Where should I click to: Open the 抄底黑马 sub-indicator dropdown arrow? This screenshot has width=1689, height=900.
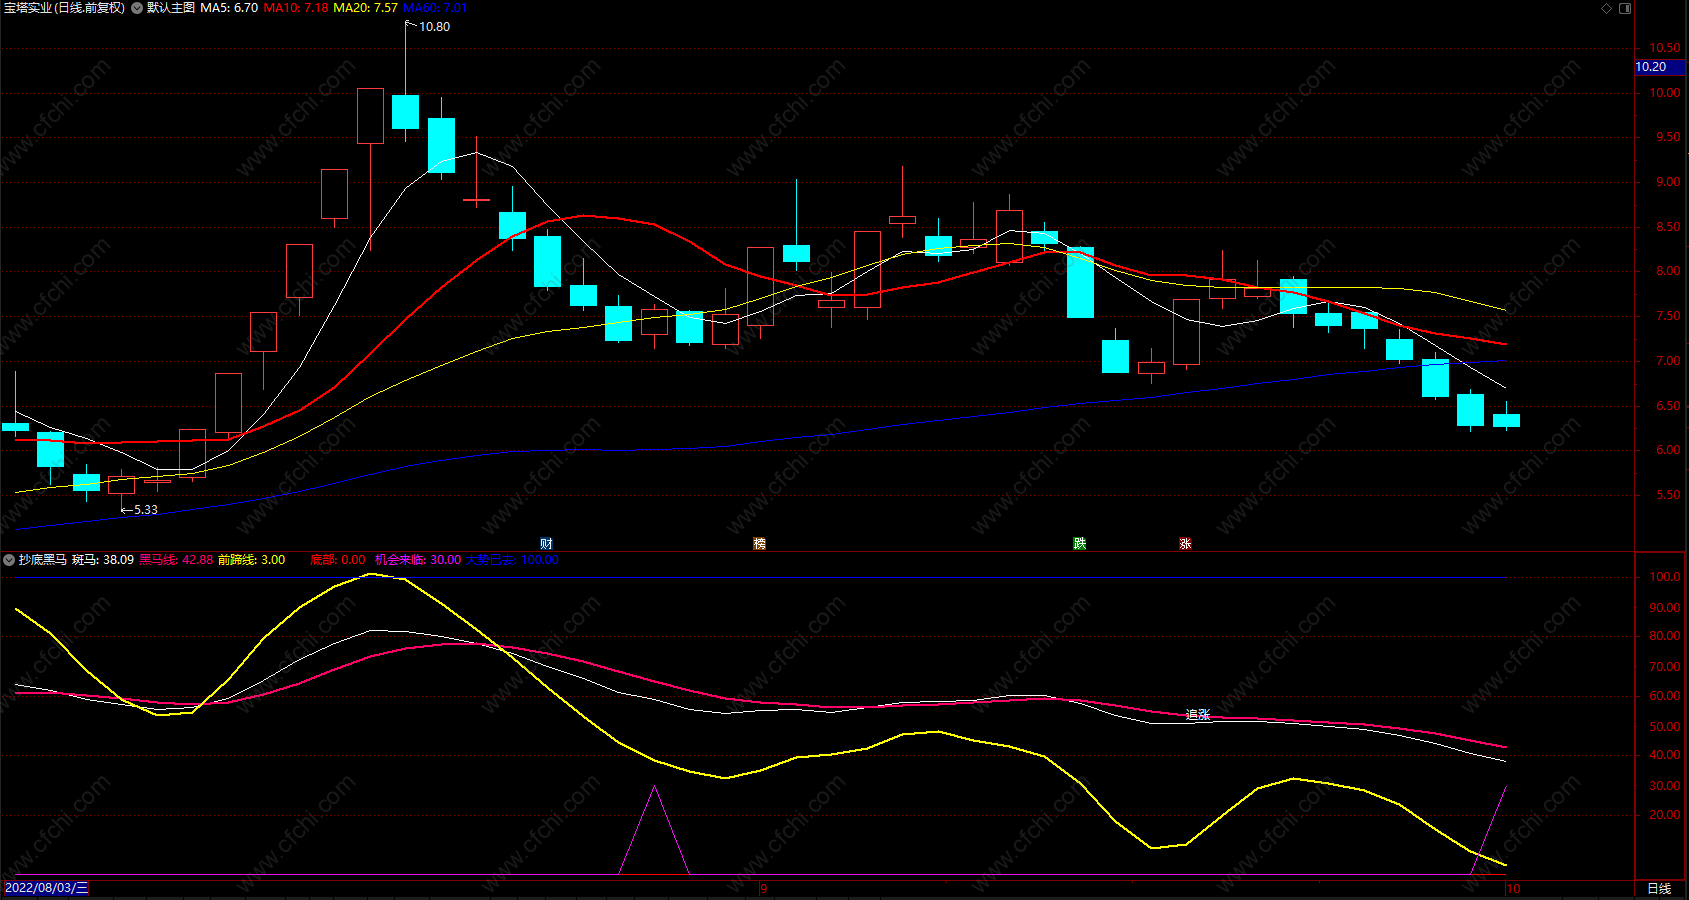click(9, 560)
